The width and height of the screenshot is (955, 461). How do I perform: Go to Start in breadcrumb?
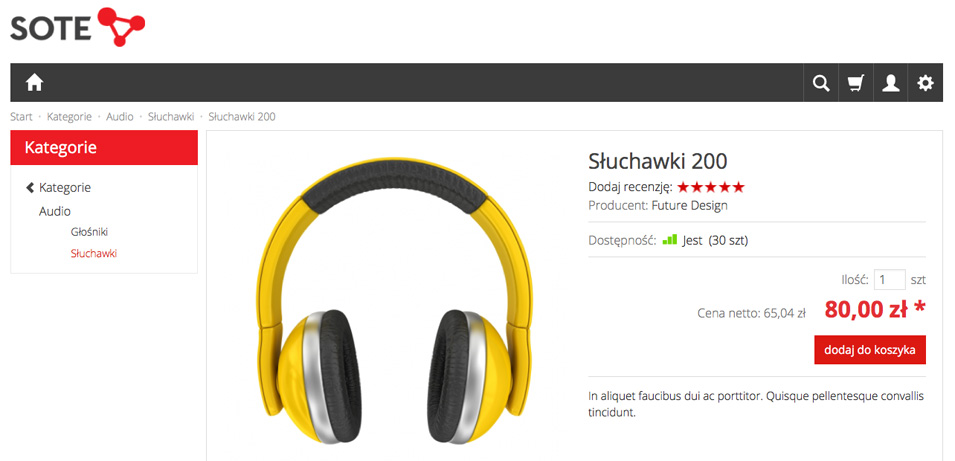(x=21, y=116)
